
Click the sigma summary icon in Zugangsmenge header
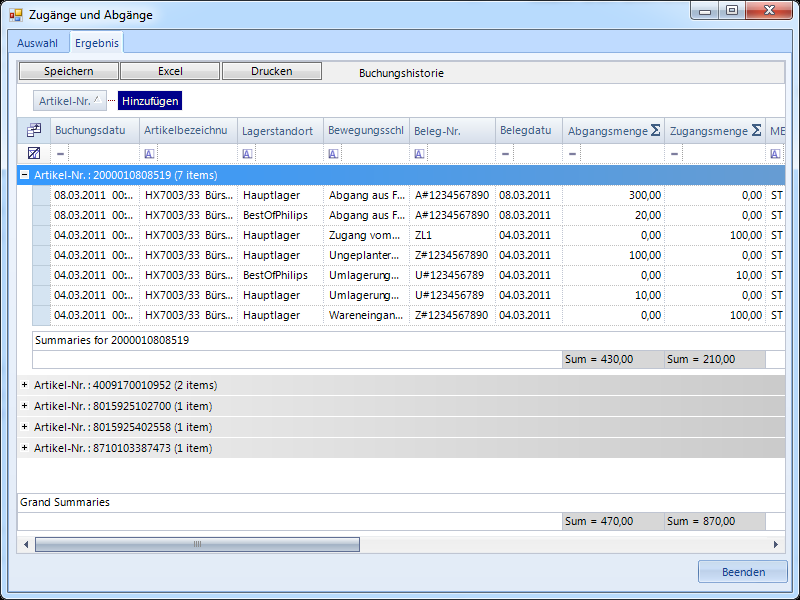point(757,130)
